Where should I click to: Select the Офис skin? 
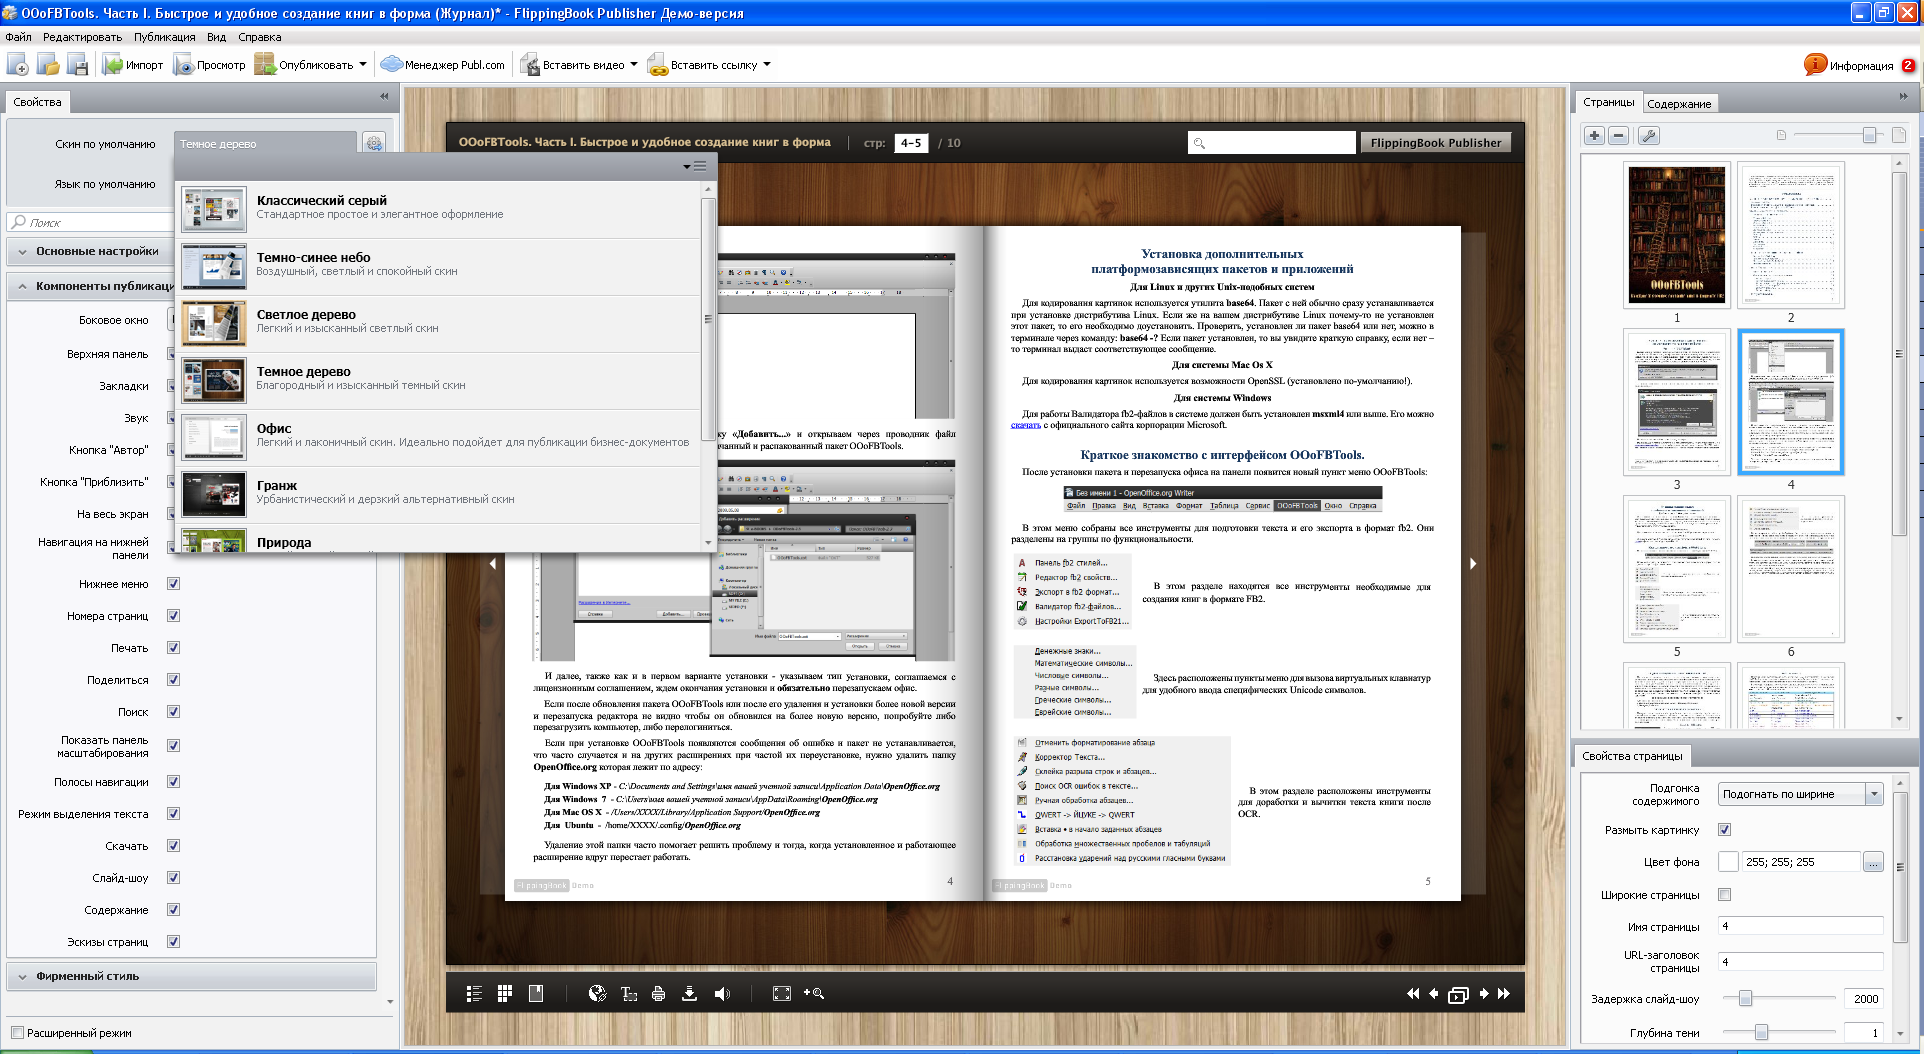click(x=438, y=437)
